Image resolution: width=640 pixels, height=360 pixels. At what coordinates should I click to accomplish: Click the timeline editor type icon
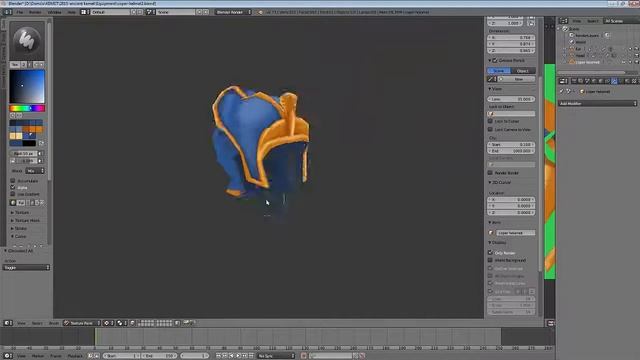pos(8,356)
